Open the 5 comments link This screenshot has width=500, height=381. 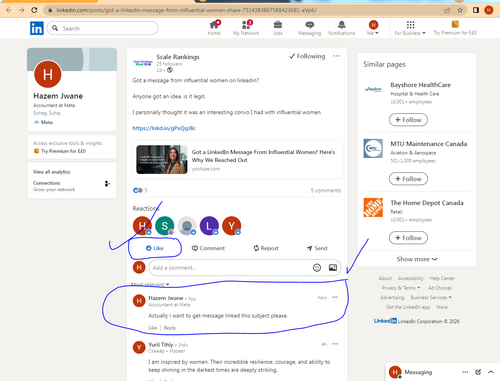pos(326,190)
